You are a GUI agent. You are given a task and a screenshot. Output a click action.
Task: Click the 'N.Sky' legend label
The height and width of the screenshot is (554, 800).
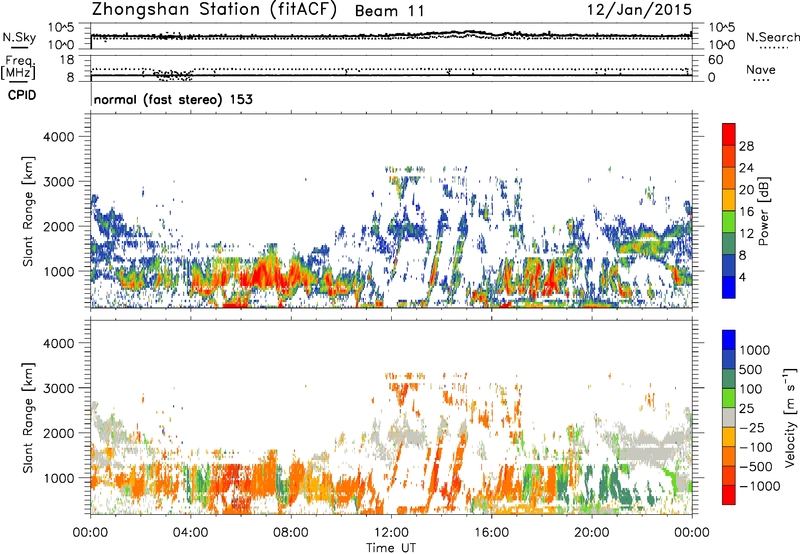pos(19,37)
